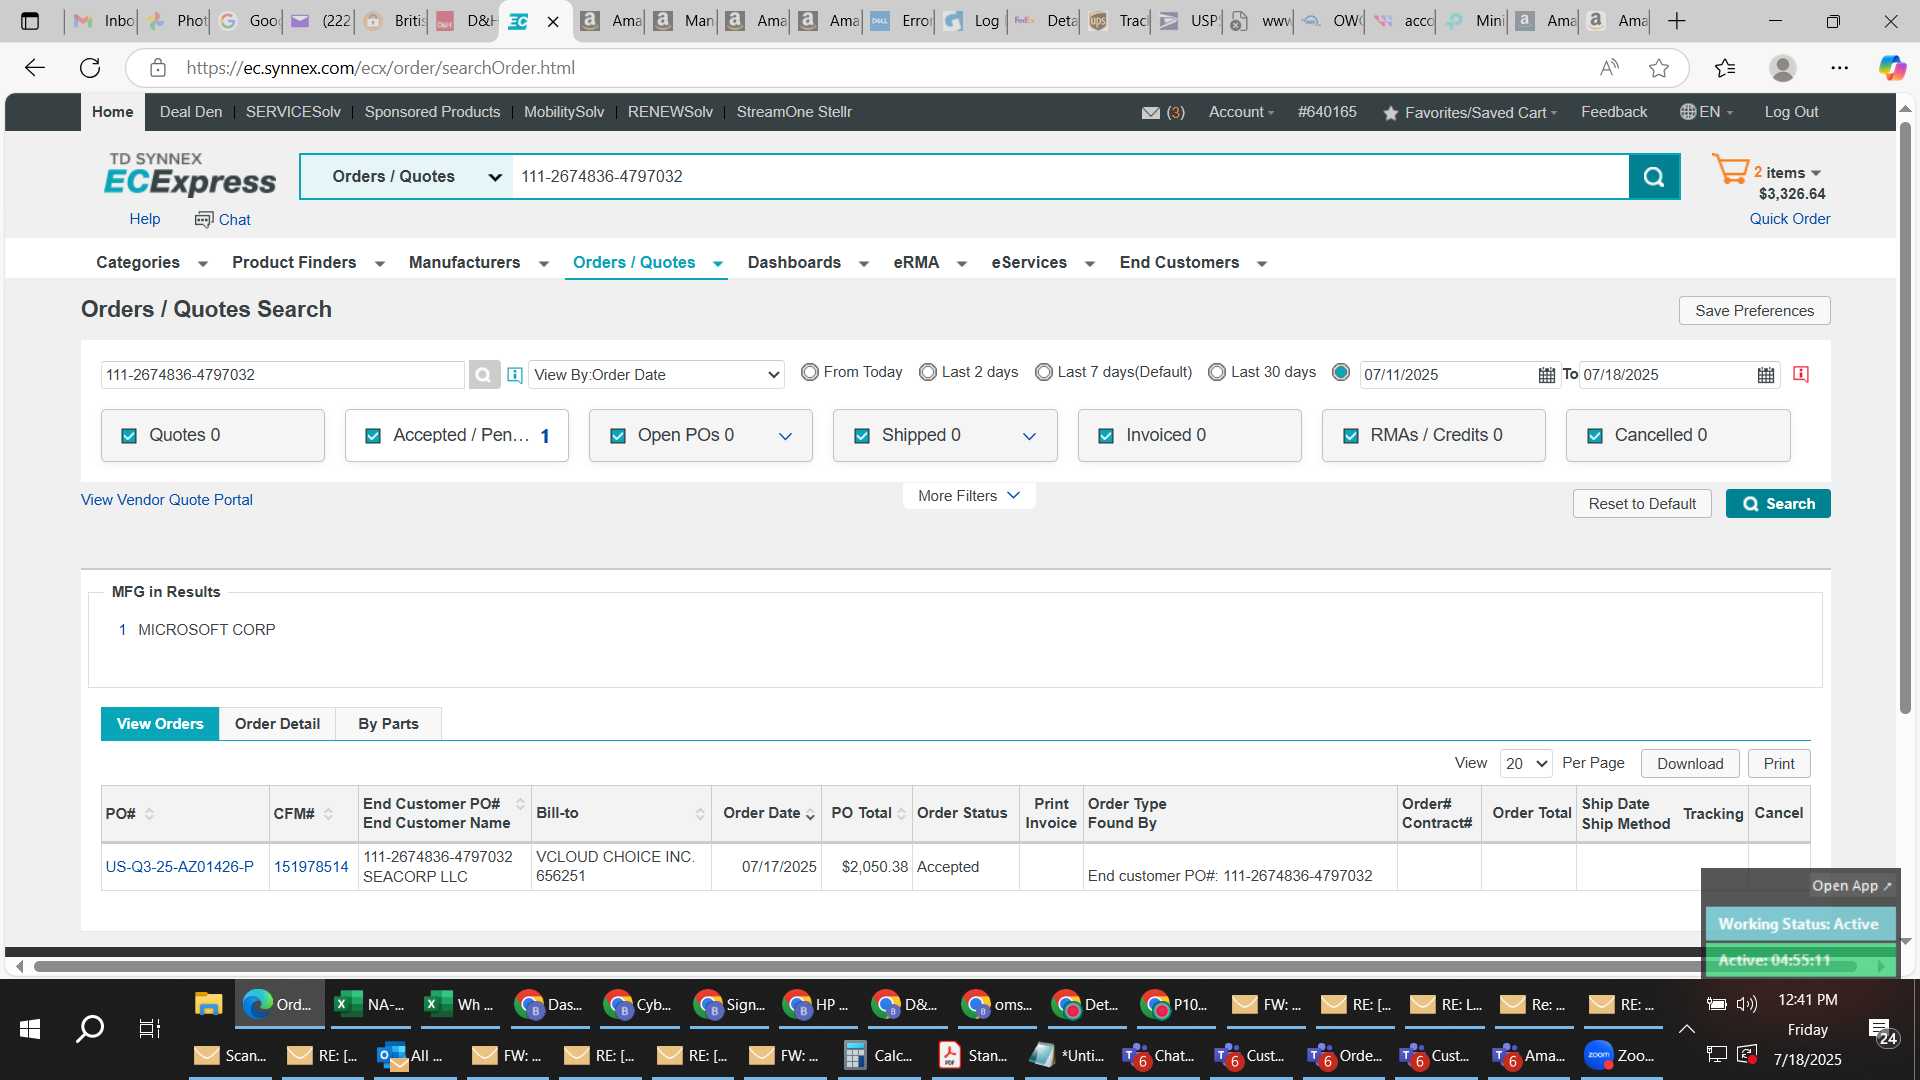Open the To date calendar icon
Image resolution: width=1920 pixels, height=1080 pixels.
point(1766,375)
